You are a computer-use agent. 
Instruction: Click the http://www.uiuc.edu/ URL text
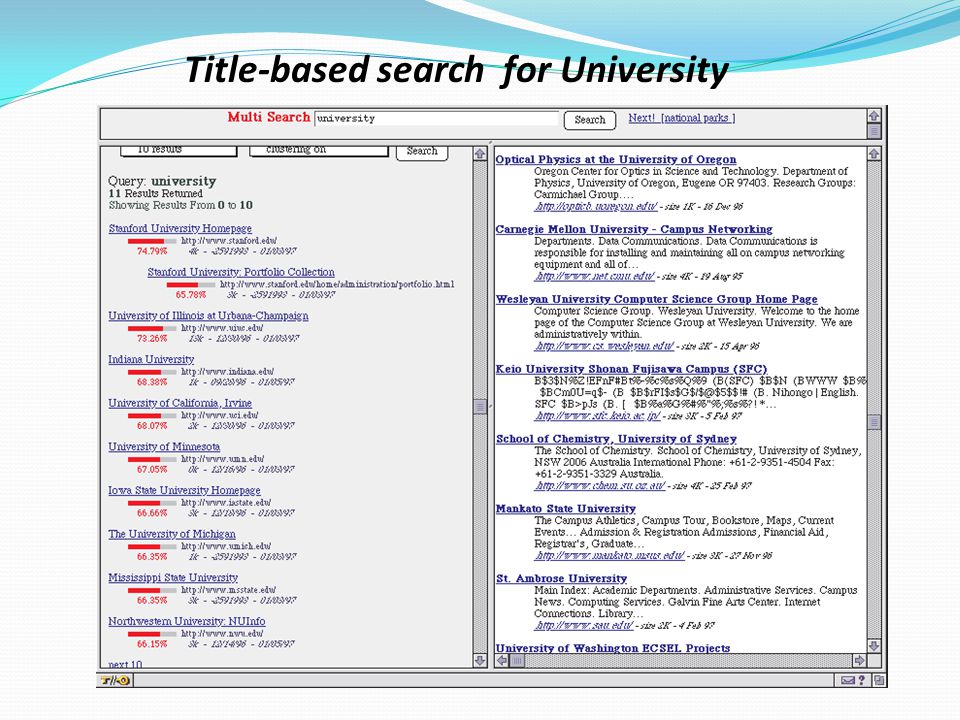click(x=222, y=328)
